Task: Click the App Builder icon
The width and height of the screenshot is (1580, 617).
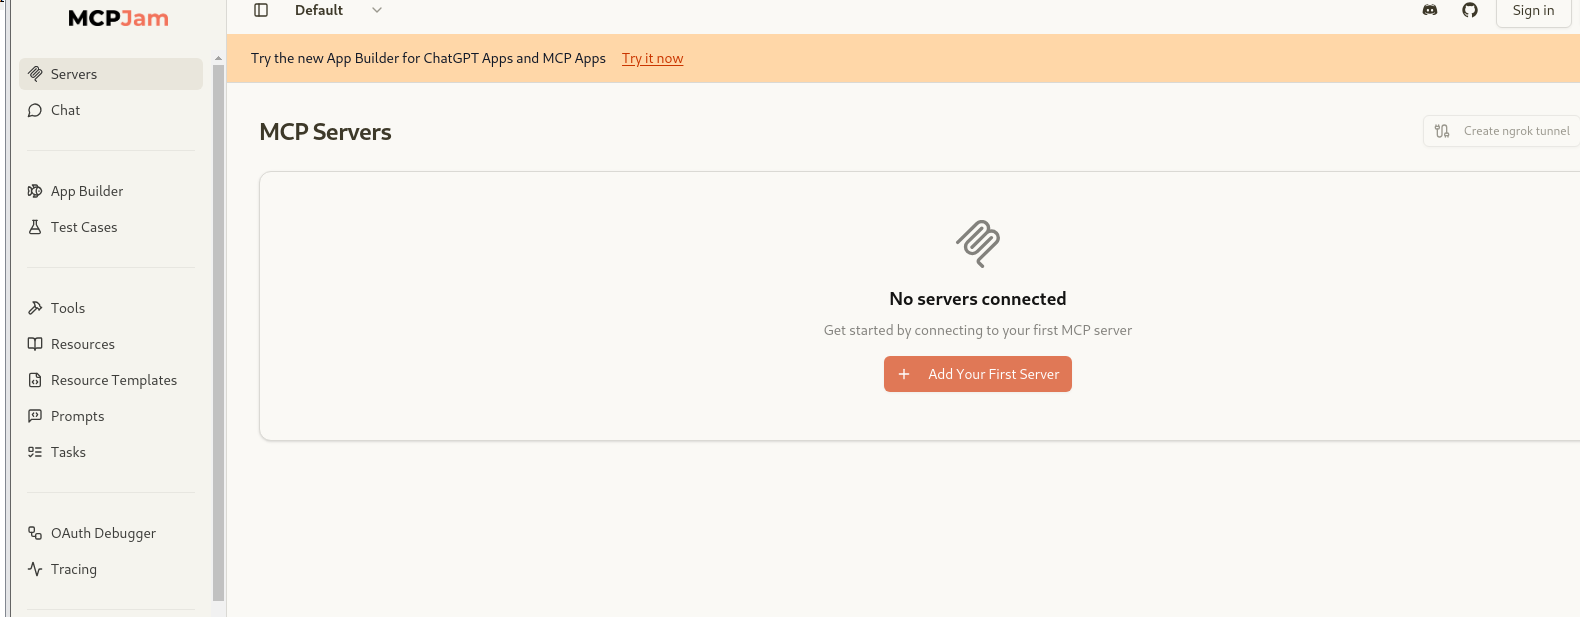Action: click(x=35, y=191)
